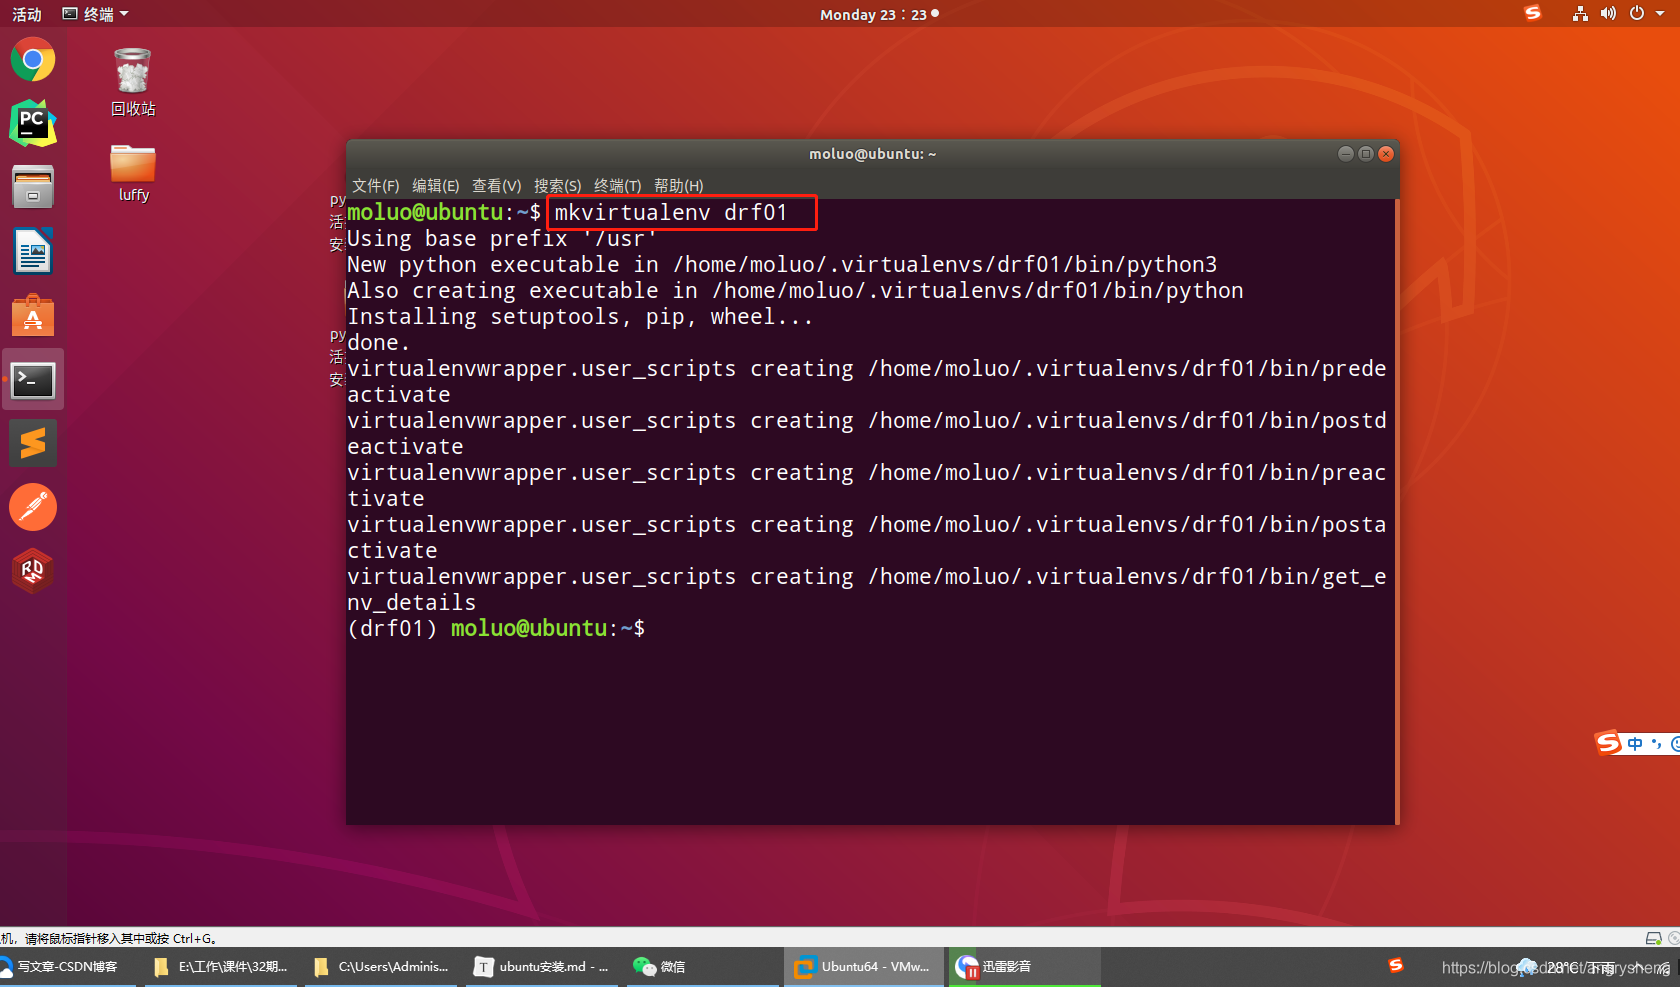The height and width of the screenshot is (987, 1680).
Task: Launch PyCharm from the dock
Action: [x=33, y=123]
